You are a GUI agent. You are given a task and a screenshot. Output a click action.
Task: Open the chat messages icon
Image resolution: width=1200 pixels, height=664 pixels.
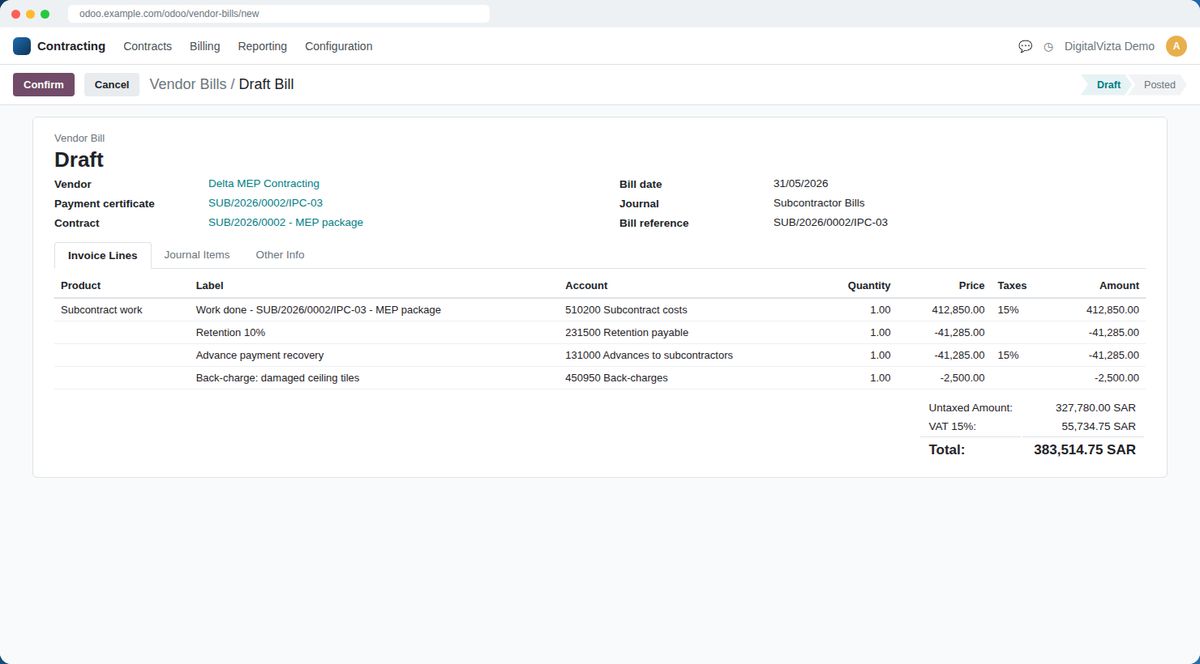point(1025,46)
